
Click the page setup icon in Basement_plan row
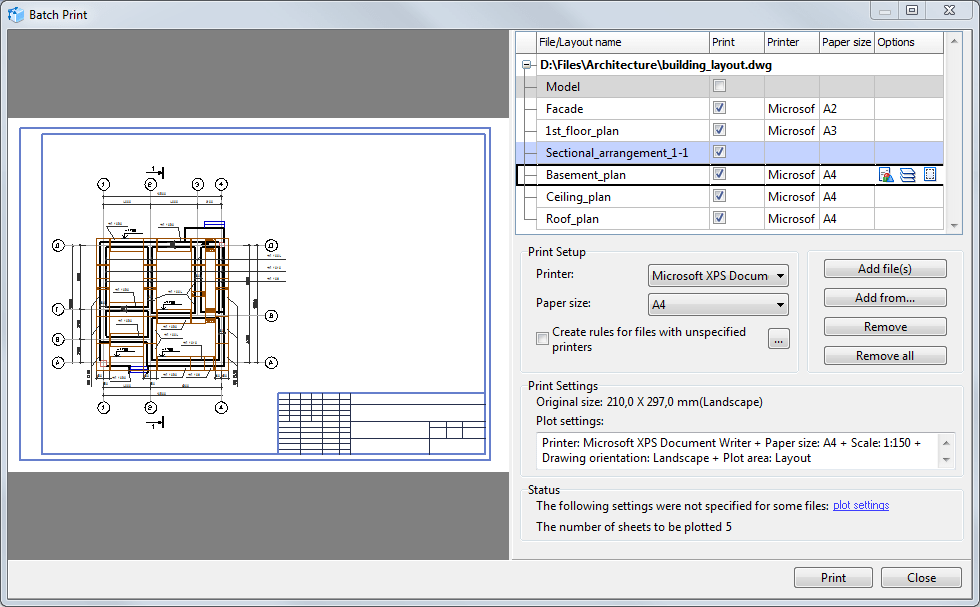click(x=886, y=175)
